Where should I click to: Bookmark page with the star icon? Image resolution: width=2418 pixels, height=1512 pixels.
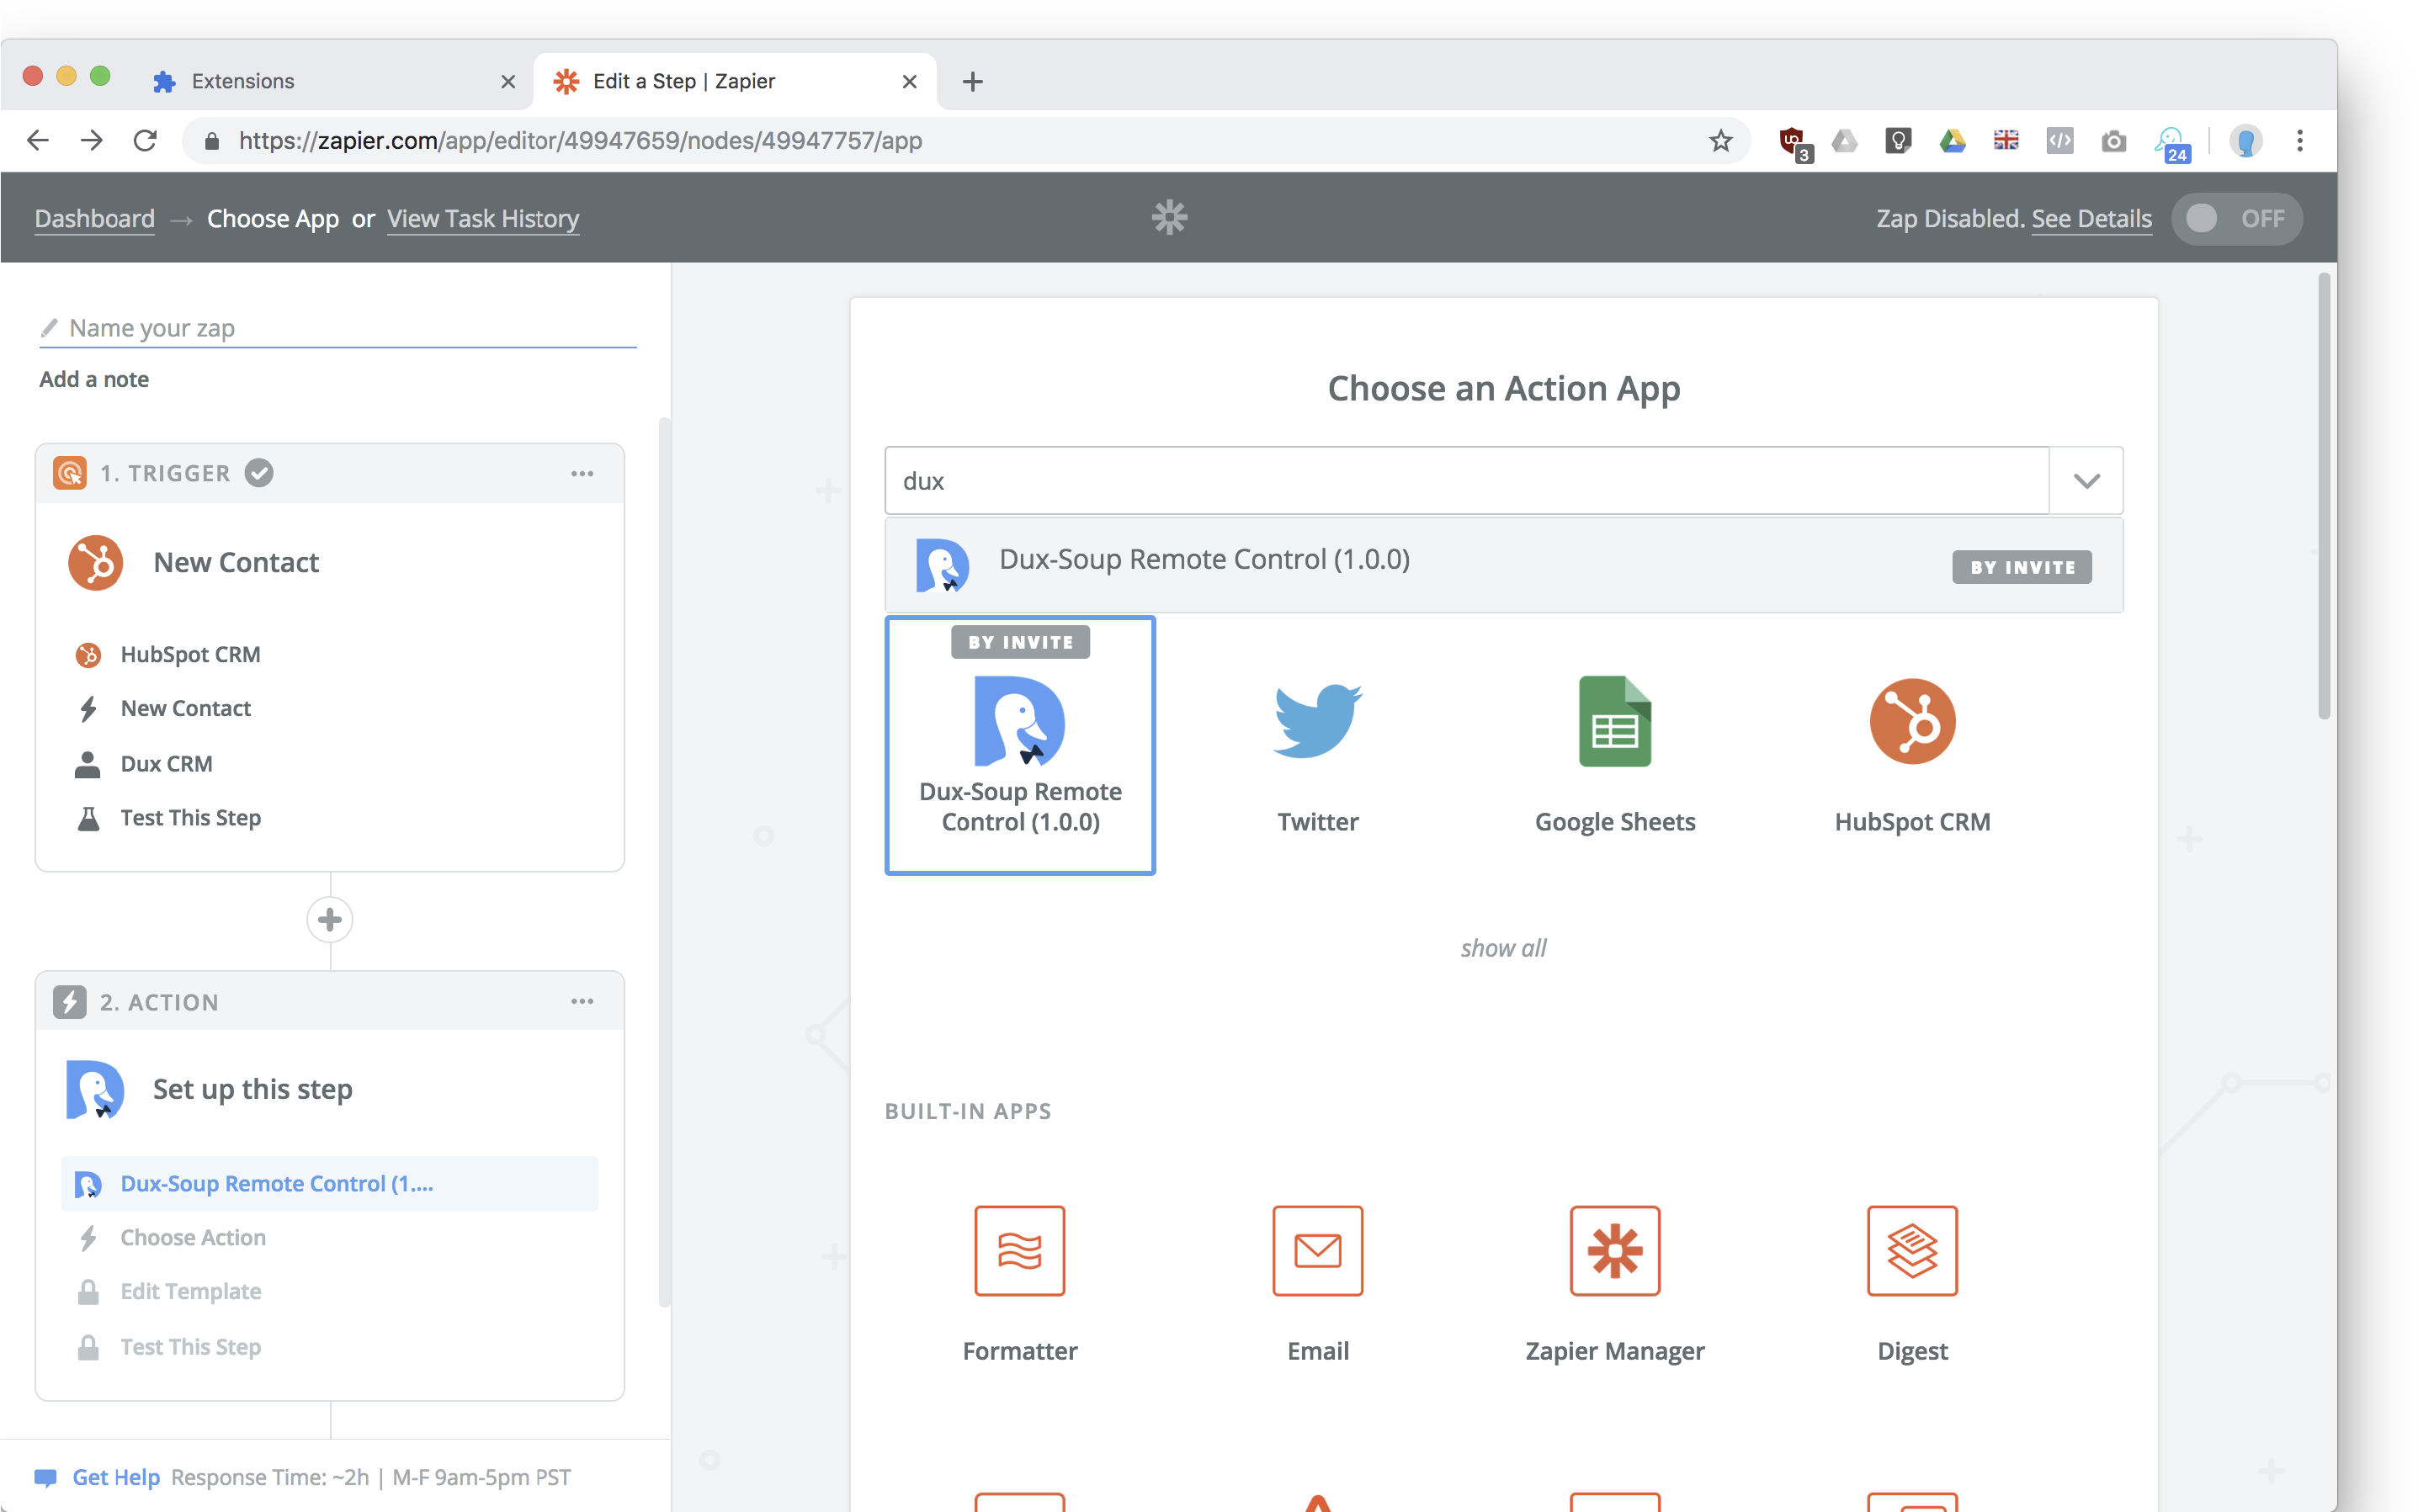[x=1720, y=141]
